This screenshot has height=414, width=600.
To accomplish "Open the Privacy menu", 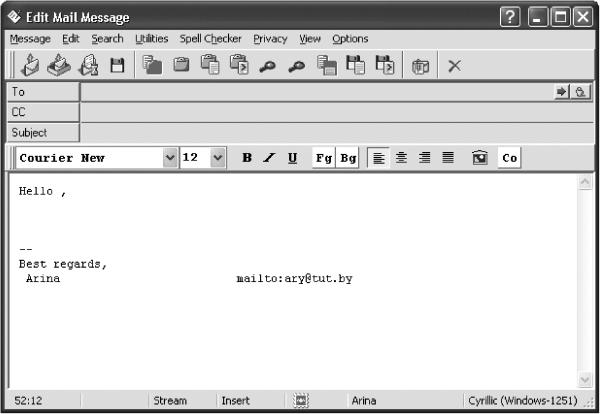I will tap(270, 39).
